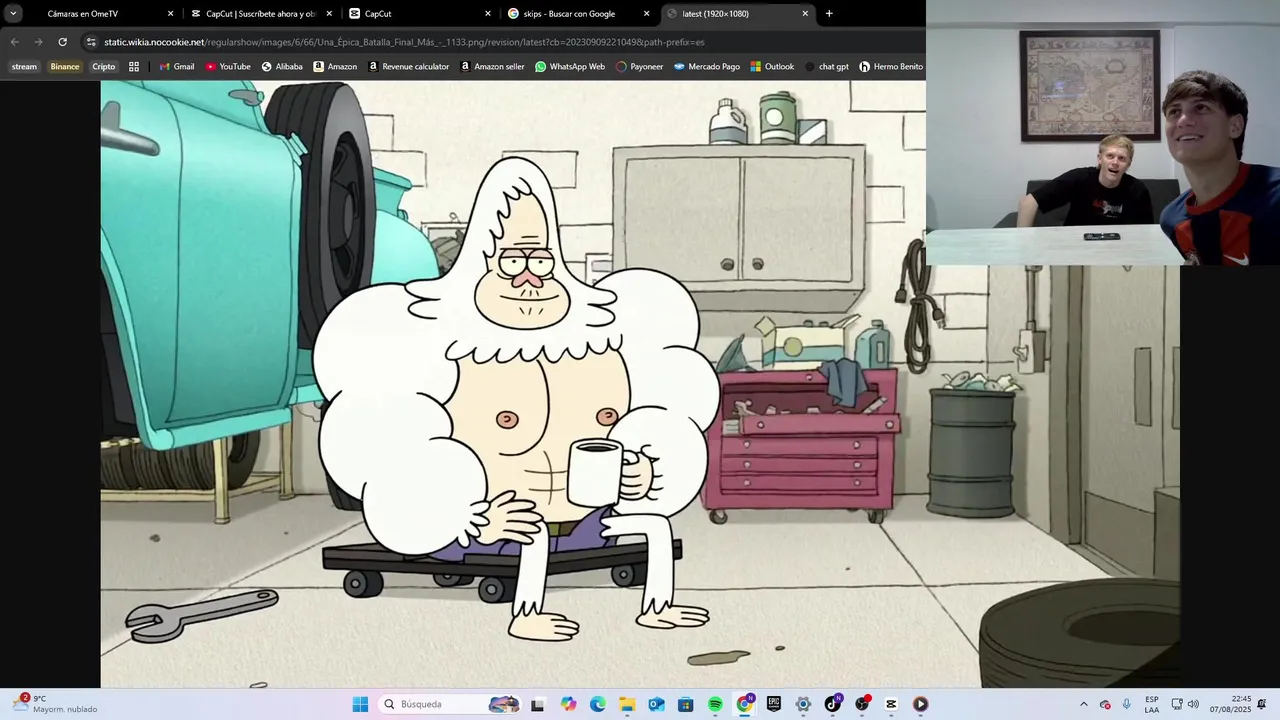
Task: Open the Gmail bookmark
Action: pyautogui.click(x=176, y=67)
